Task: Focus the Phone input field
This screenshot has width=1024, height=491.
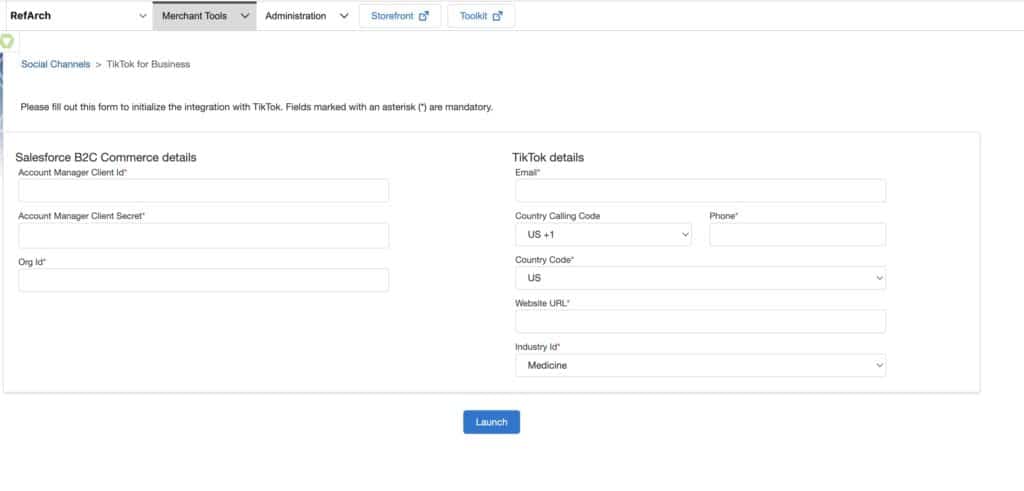Action: [x=797, y=234]
